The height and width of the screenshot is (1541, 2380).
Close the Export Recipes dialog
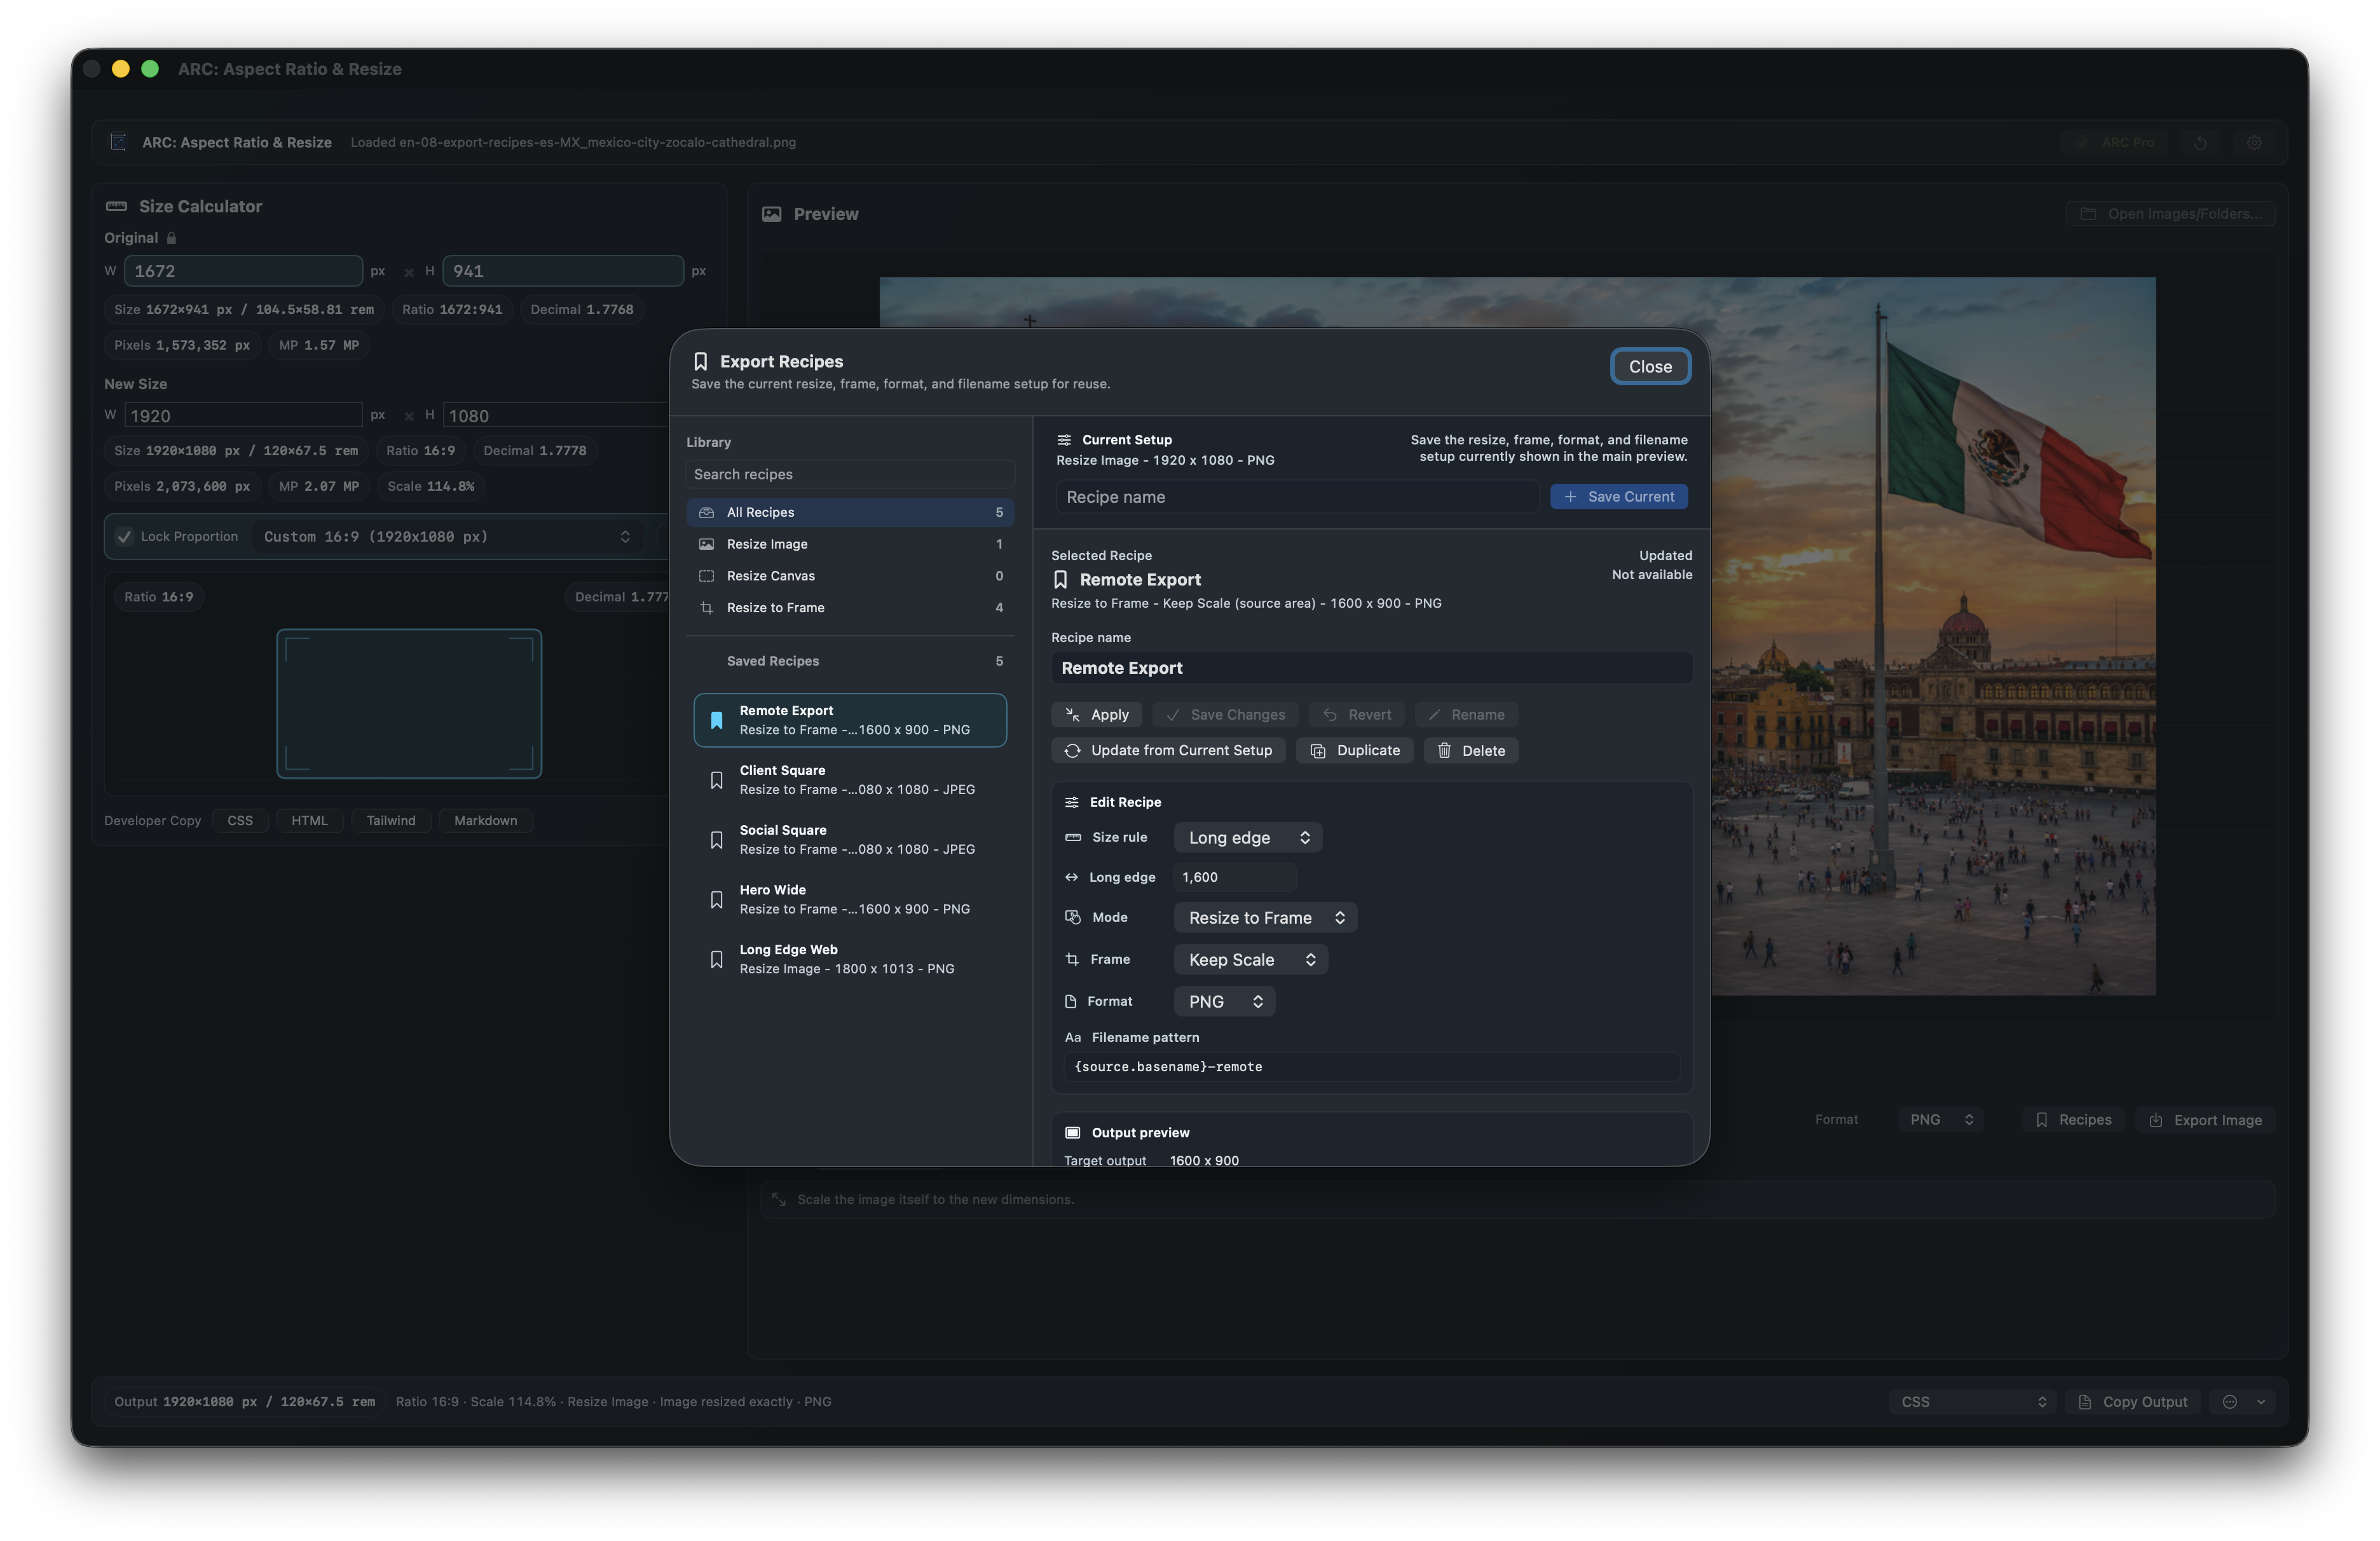coord(1650,366)
